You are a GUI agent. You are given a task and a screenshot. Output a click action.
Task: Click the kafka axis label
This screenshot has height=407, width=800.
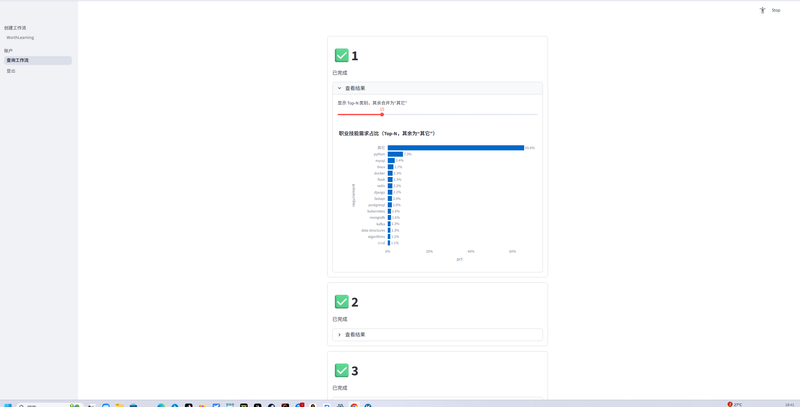coord(381,224)
